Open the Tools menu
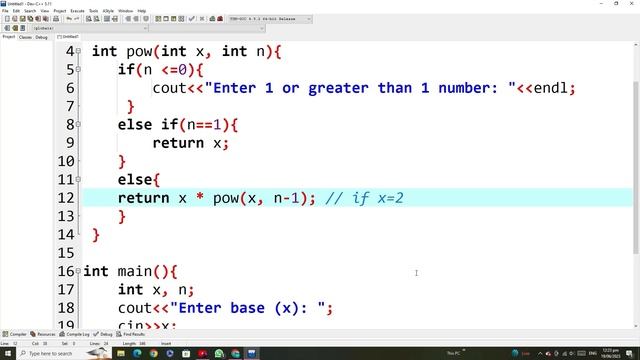Image resolution: width=640 pixels, height=360 pixels. point(93,11)
